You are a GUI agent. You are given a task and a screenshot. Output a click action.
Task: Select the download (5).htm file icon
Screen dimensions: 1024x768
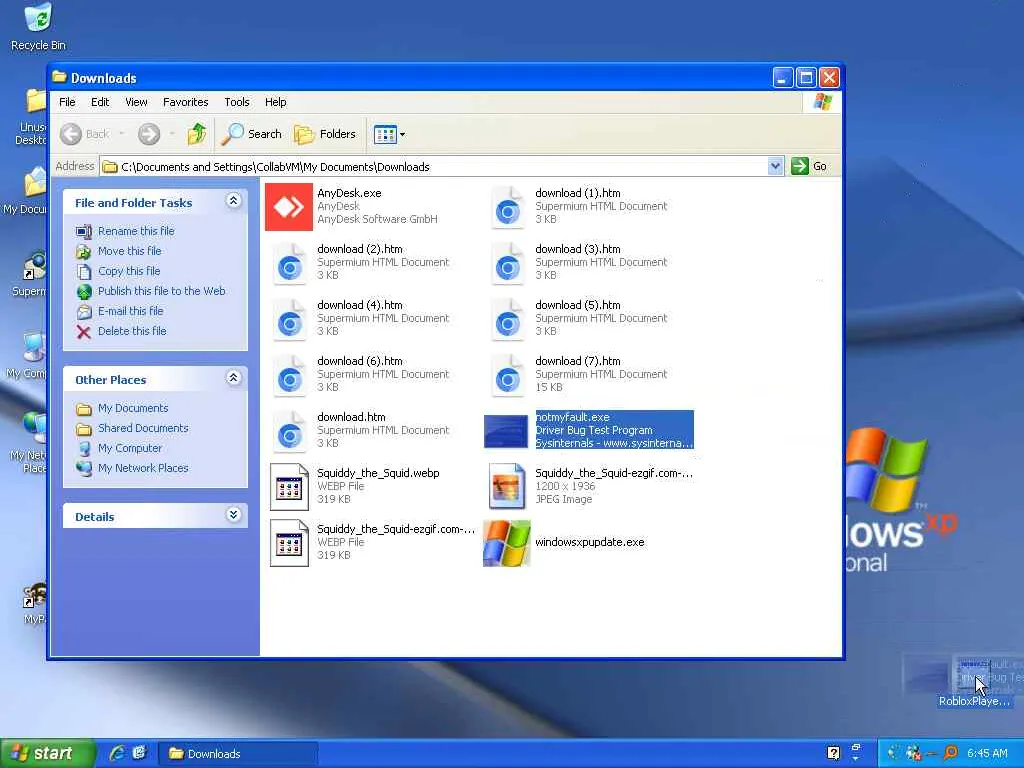click(x=507, y=321)
